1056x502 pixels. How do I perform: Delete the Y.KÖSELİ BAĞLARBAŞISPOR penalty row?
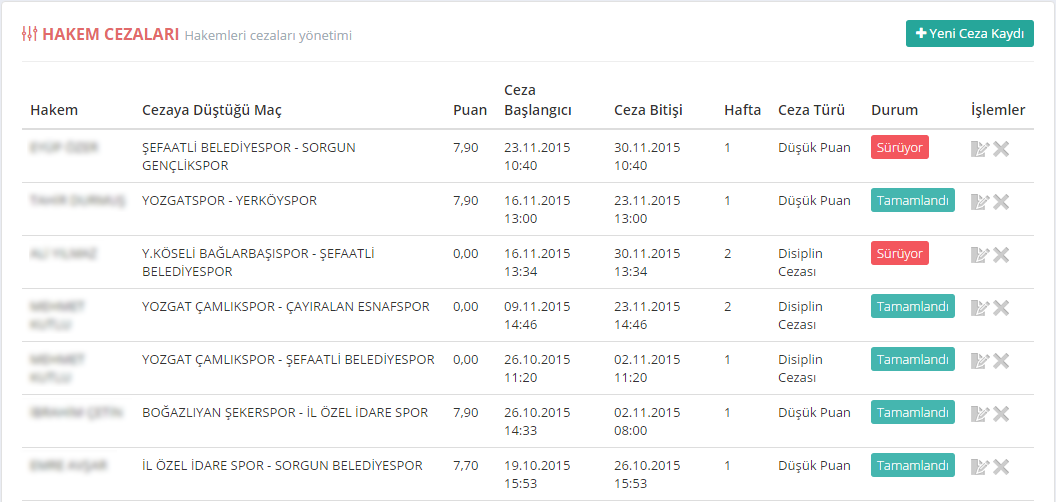(1001, 255)
